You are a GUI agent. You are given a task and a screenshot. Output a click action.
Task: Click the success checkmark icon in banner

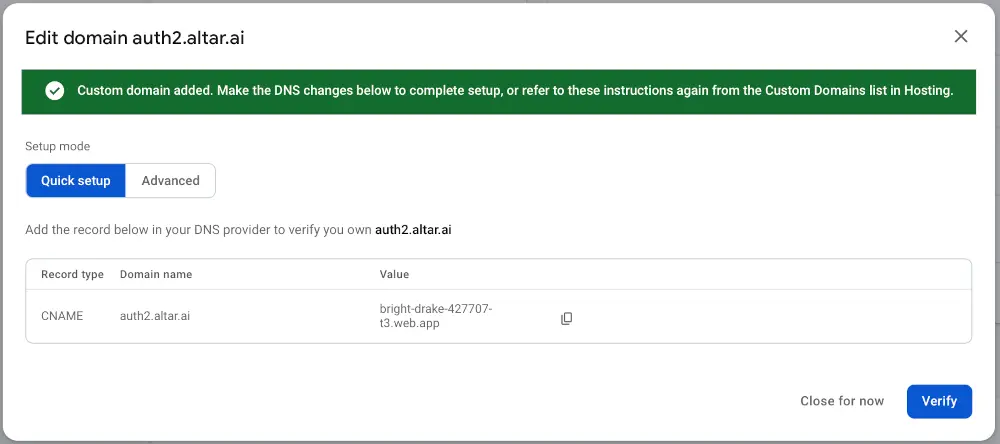[54, 91]
